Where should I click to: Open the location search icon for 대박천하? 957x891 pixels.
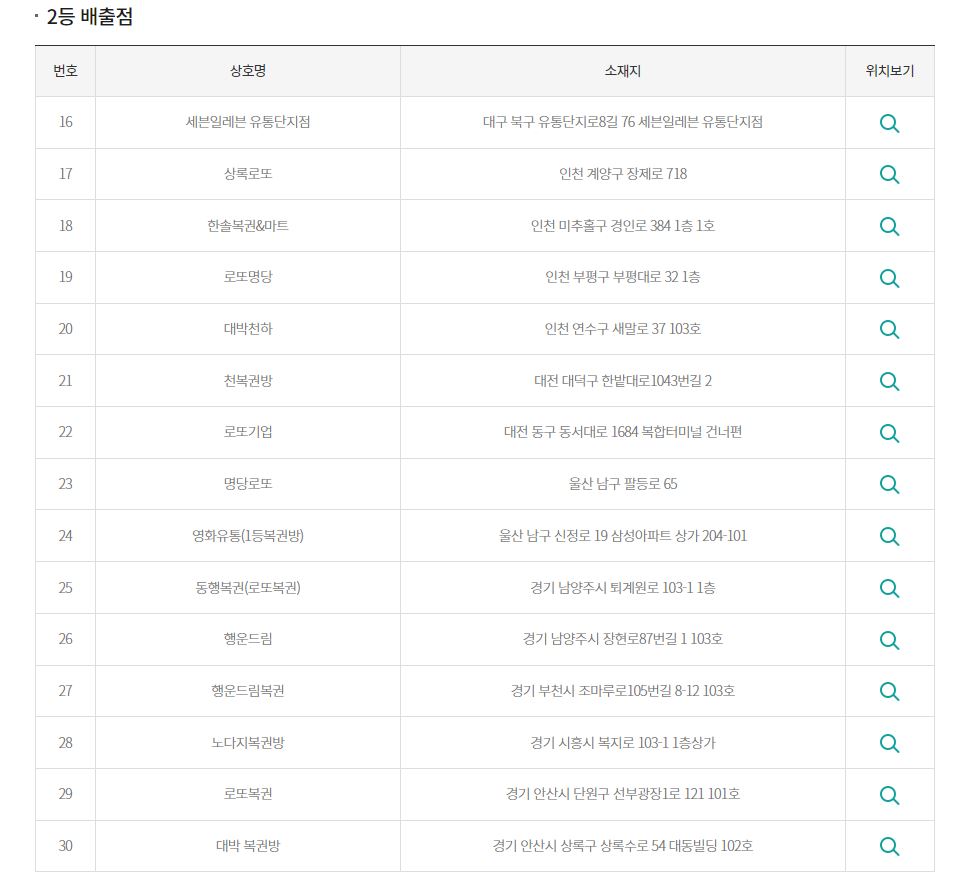click(889, 330)
